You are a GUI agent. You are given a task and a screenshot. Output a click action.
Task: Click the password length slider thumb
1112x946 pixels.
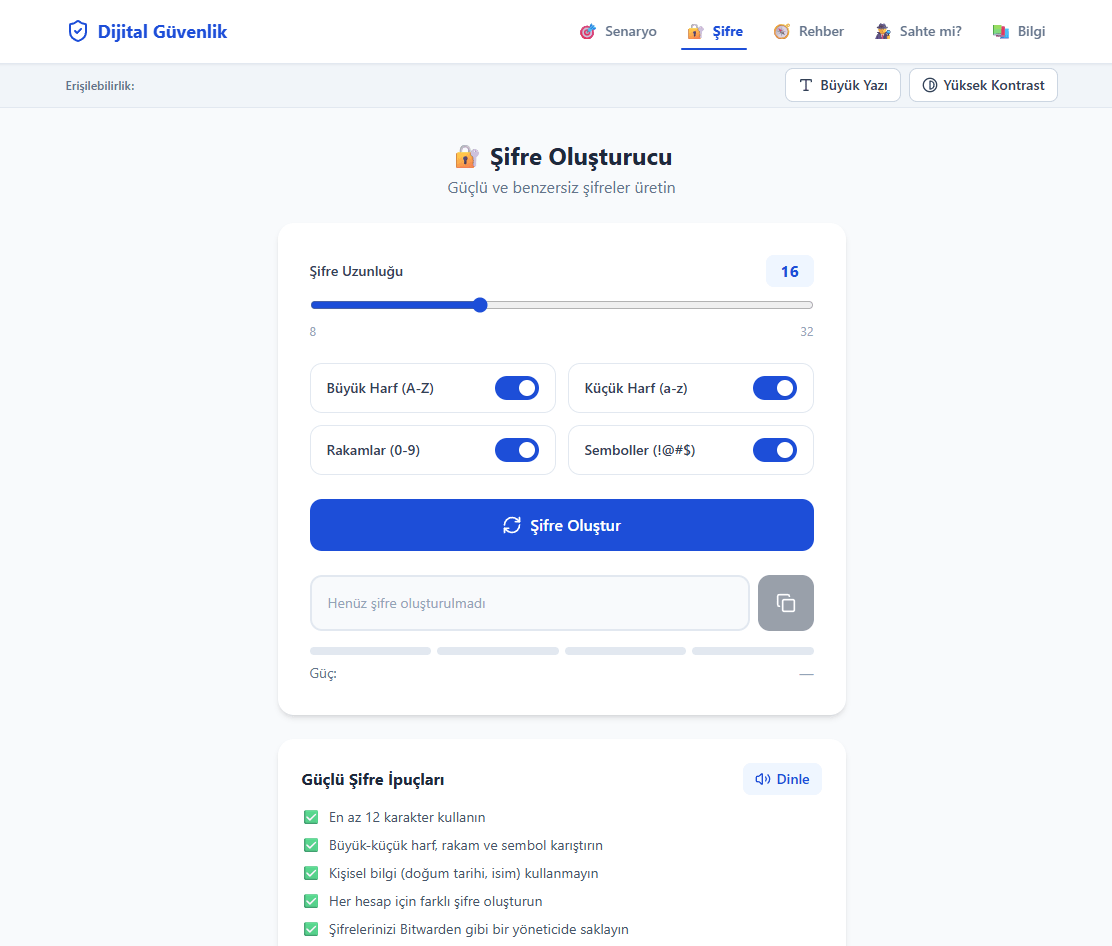click(x=480, y=305)
